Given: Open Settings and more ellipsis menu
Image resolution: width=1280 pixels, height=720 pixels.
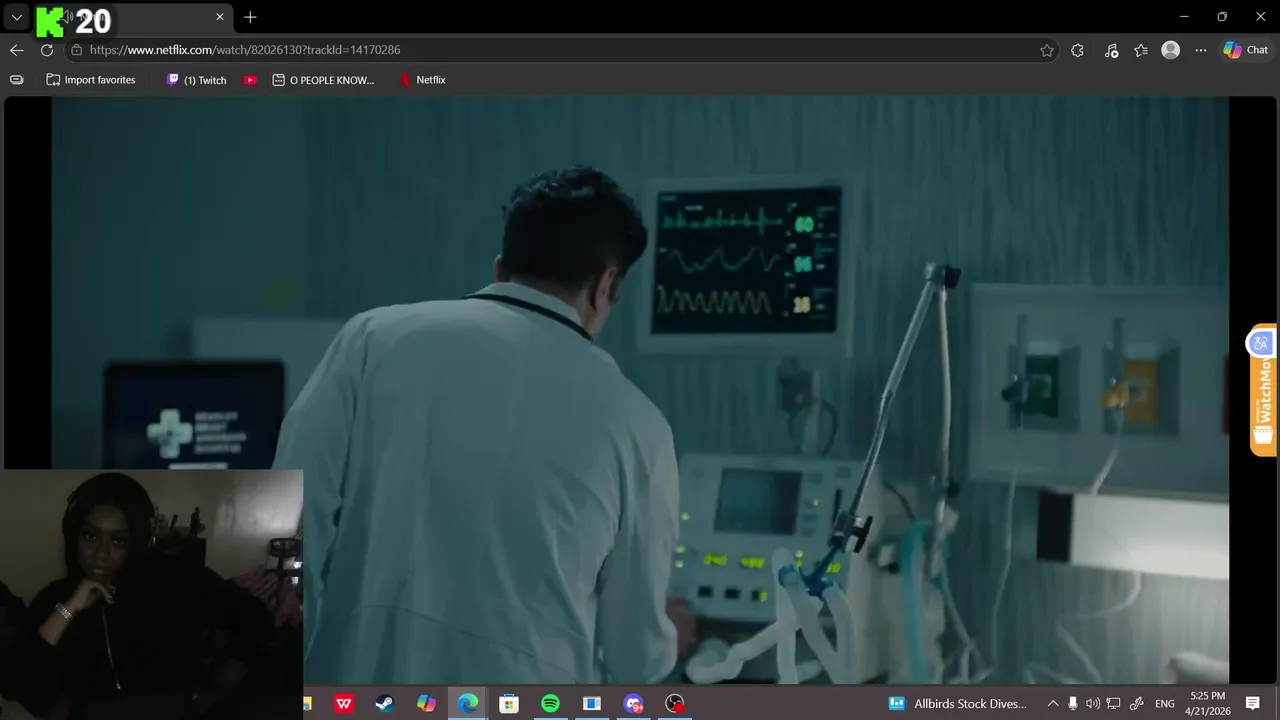Looking at the screenshot, I should tap(1201, 50).
